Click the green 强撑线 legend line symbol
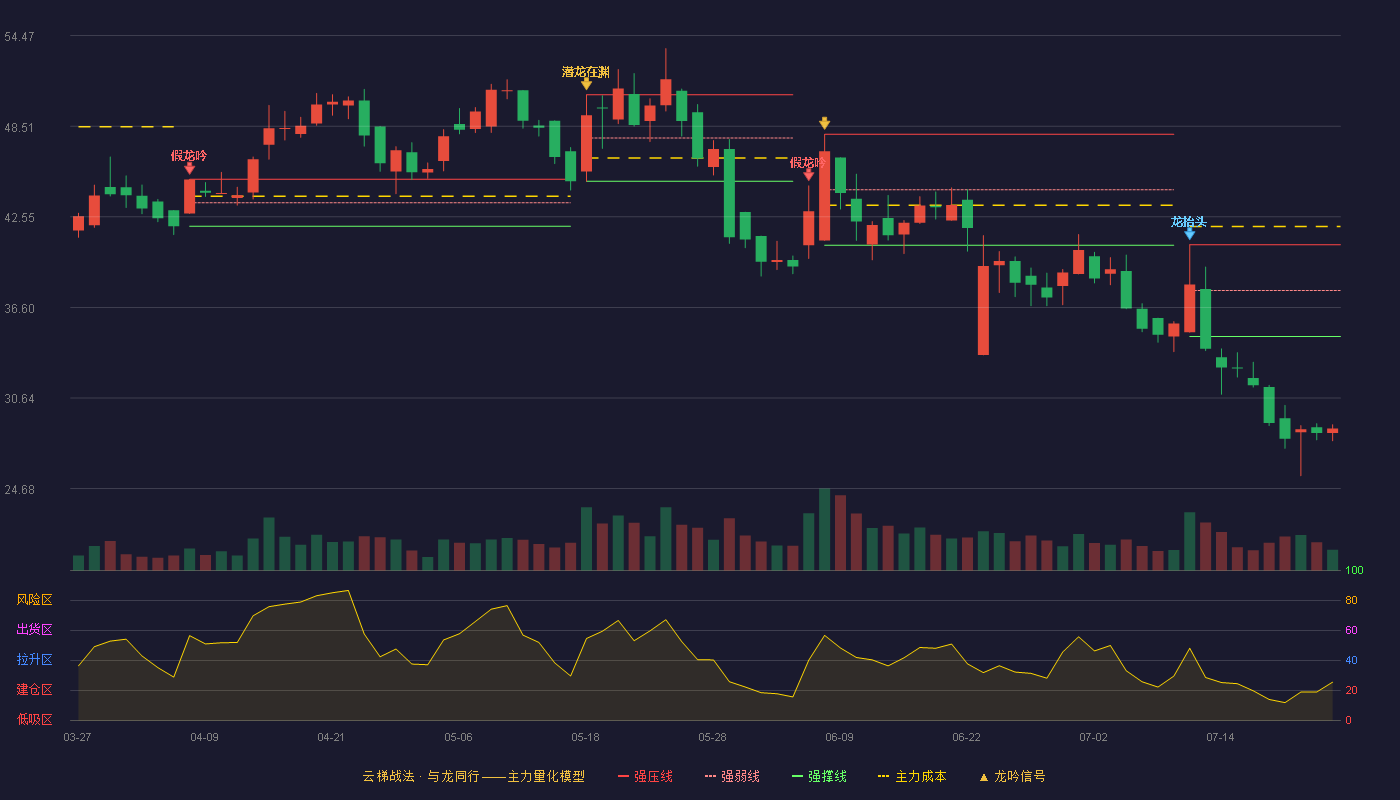Screen dimensions: 1400x800 [x=797, y=776]
